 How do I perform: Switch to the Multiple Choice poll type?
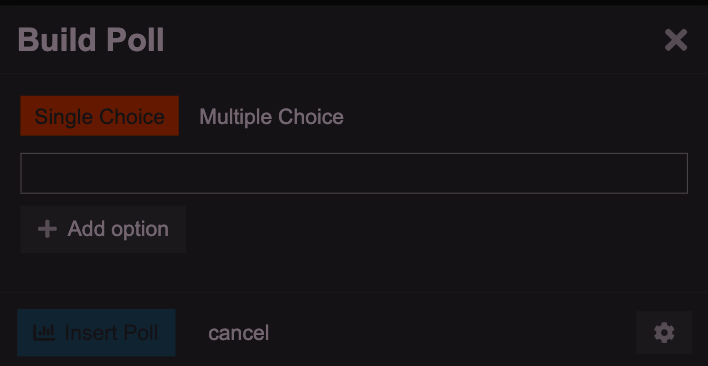click(271, 116)
